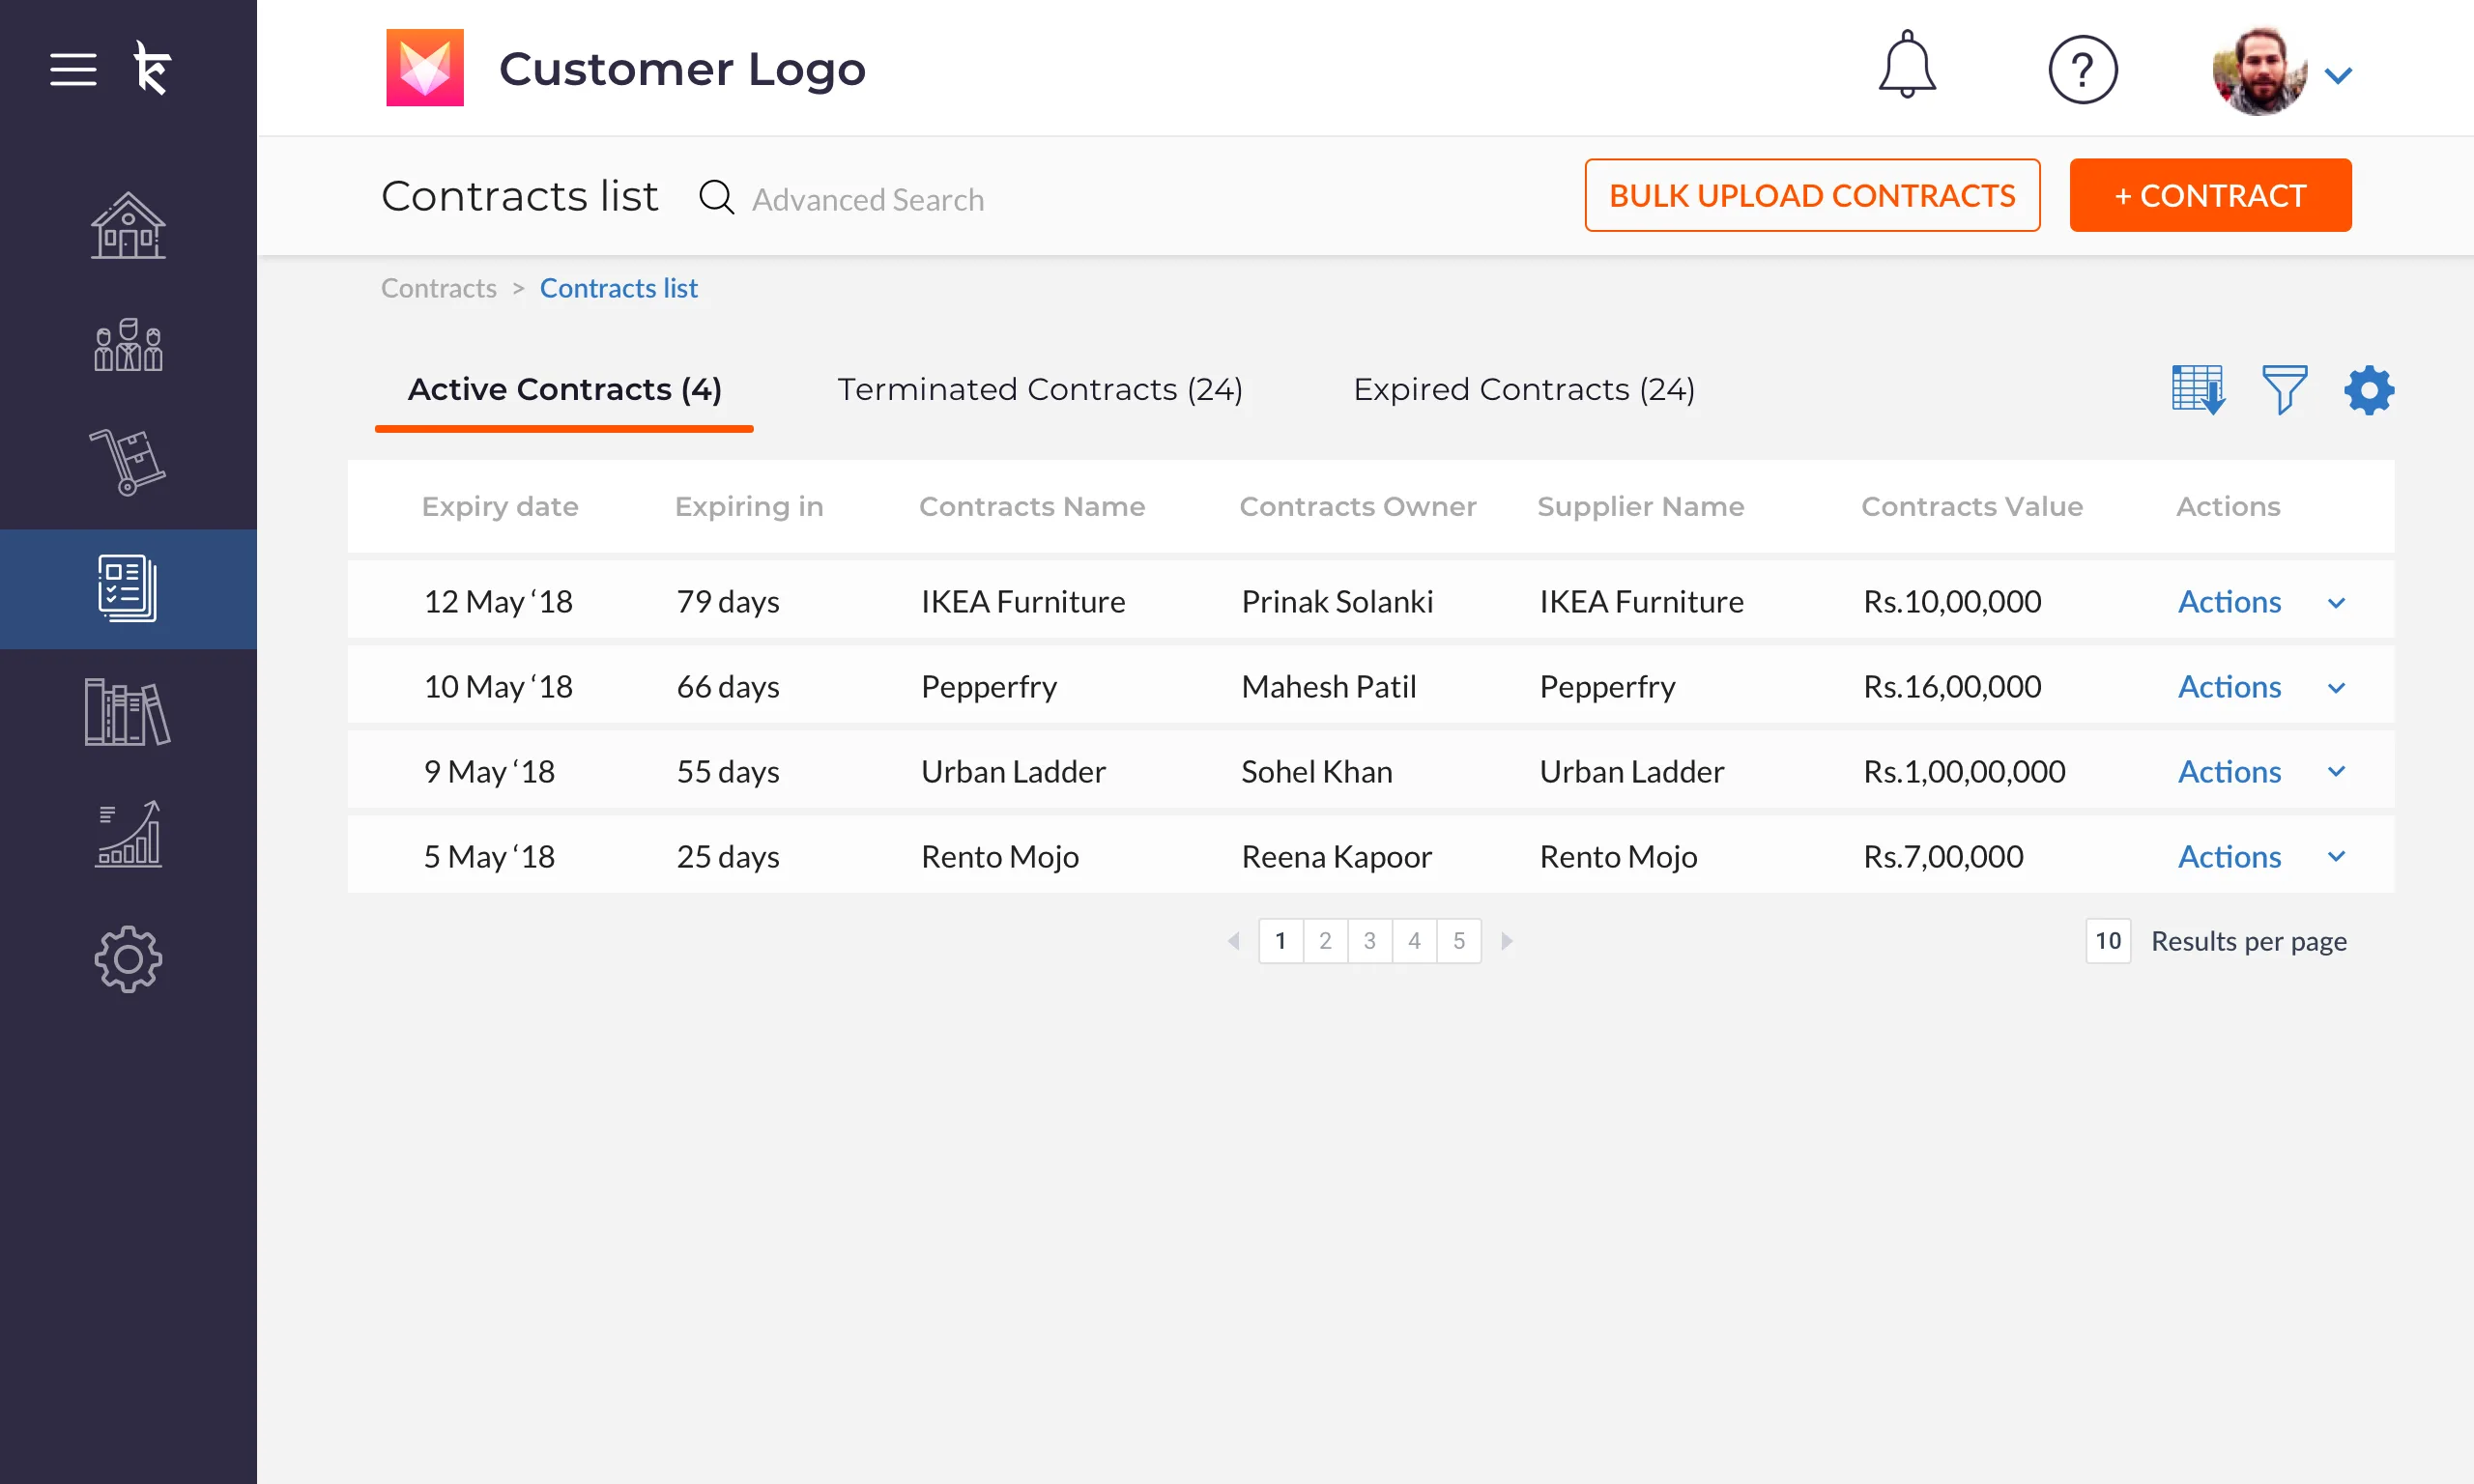Open Actions link for Pepperfry row

(2230, 687)
